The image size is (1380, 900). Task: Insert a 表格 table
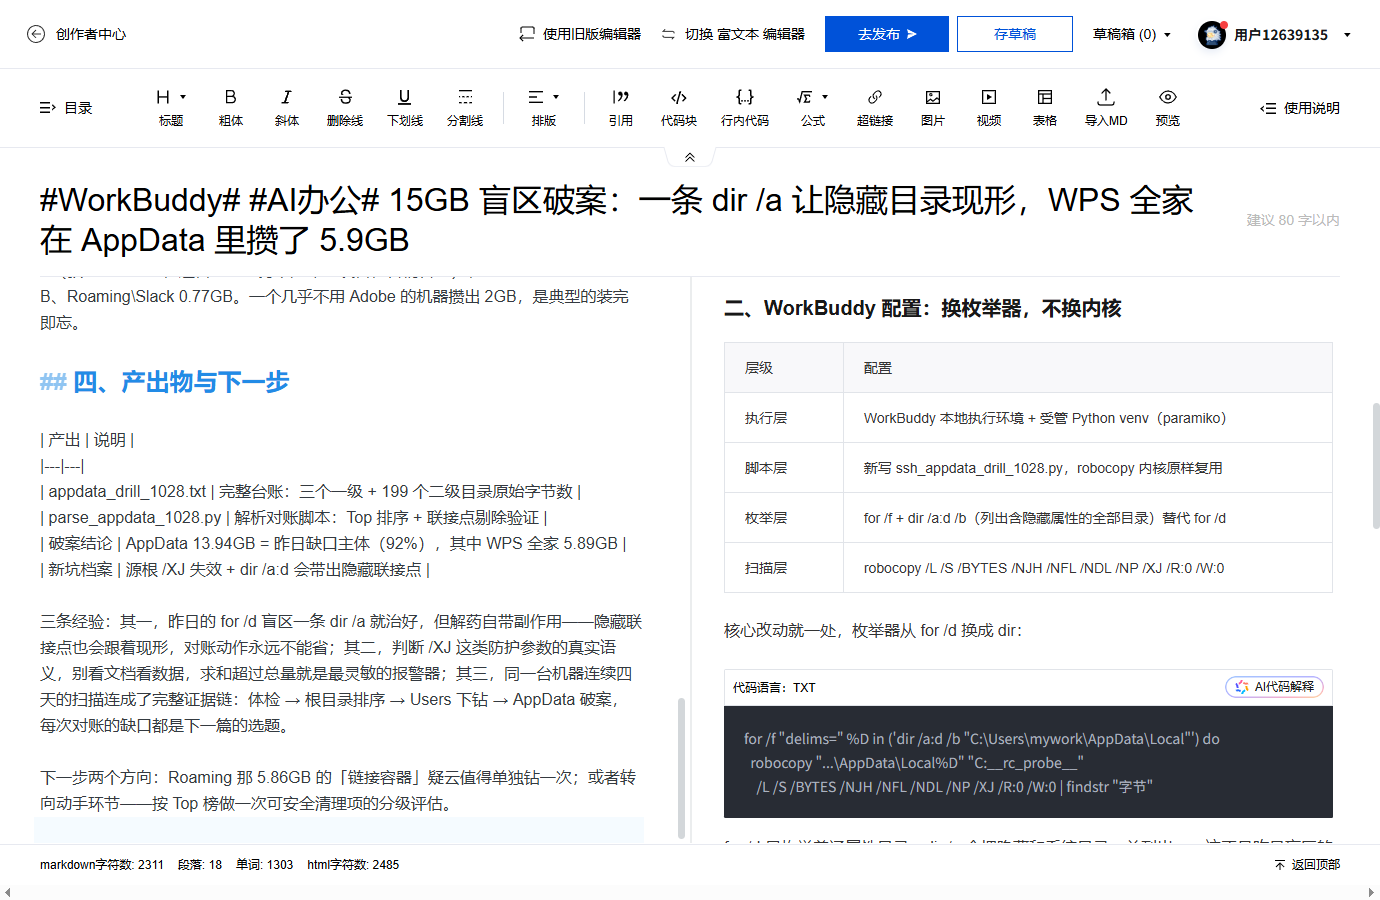1045,107
